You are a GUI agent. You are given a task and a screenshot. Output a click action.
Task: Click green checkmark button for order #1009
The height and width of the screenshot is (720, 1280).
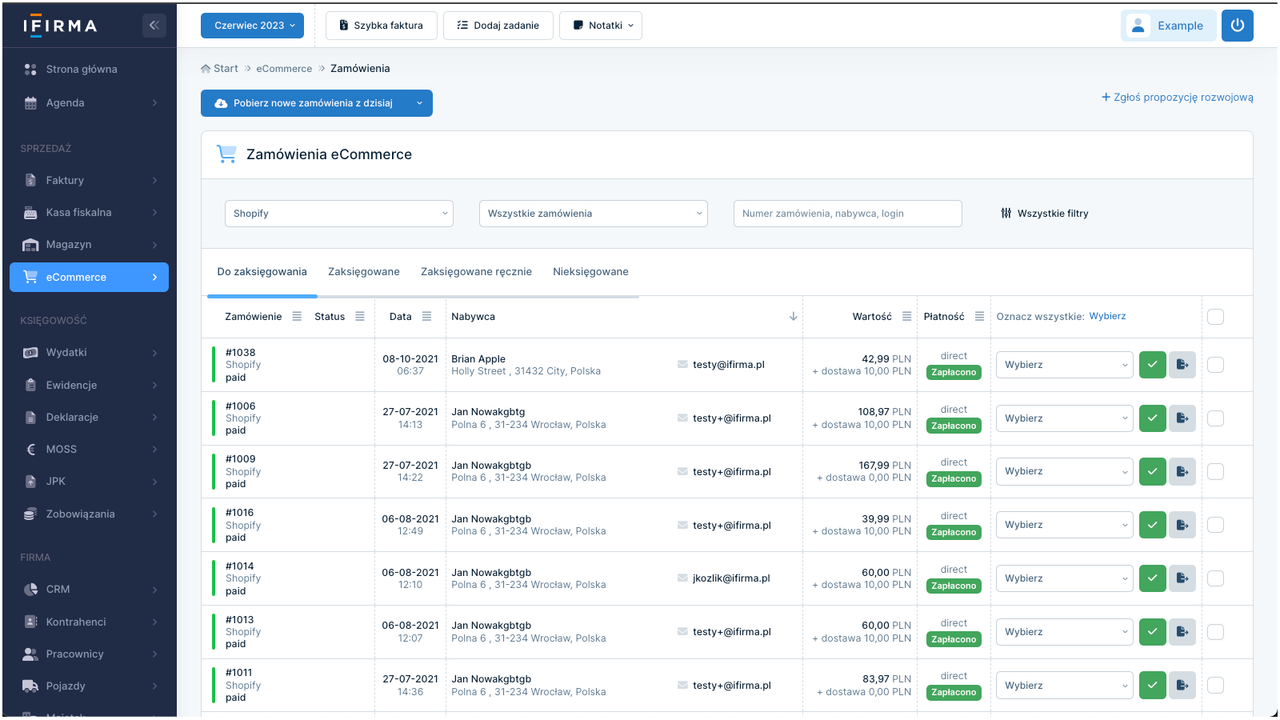[x=1153, y=471]
